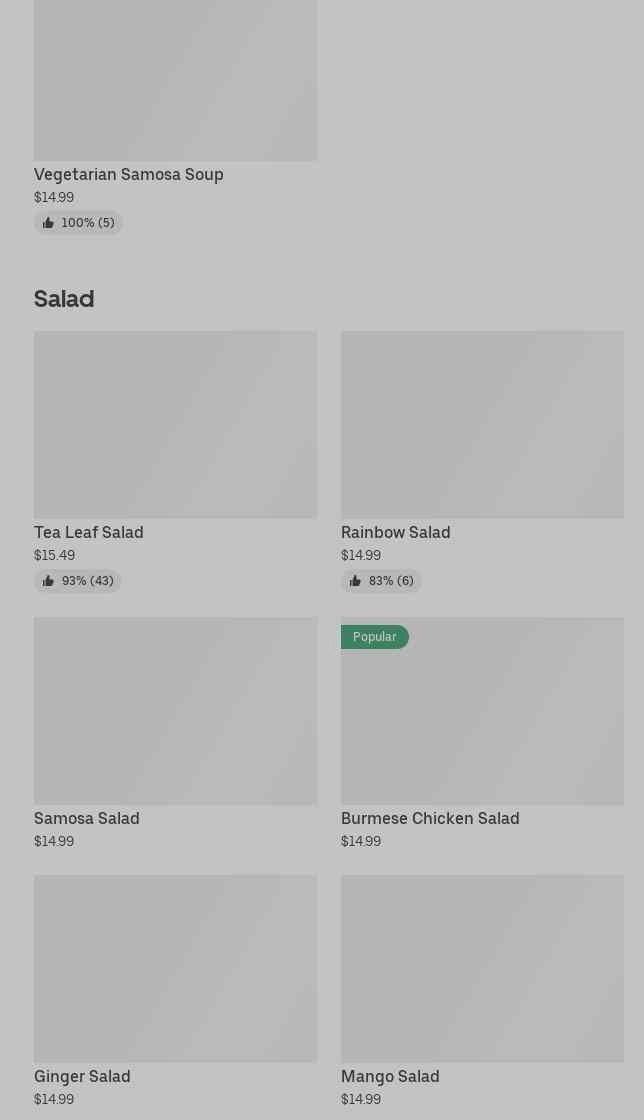
Task: Click the Rainbow Salad image placeholder
Action: [x=483, y=424]
